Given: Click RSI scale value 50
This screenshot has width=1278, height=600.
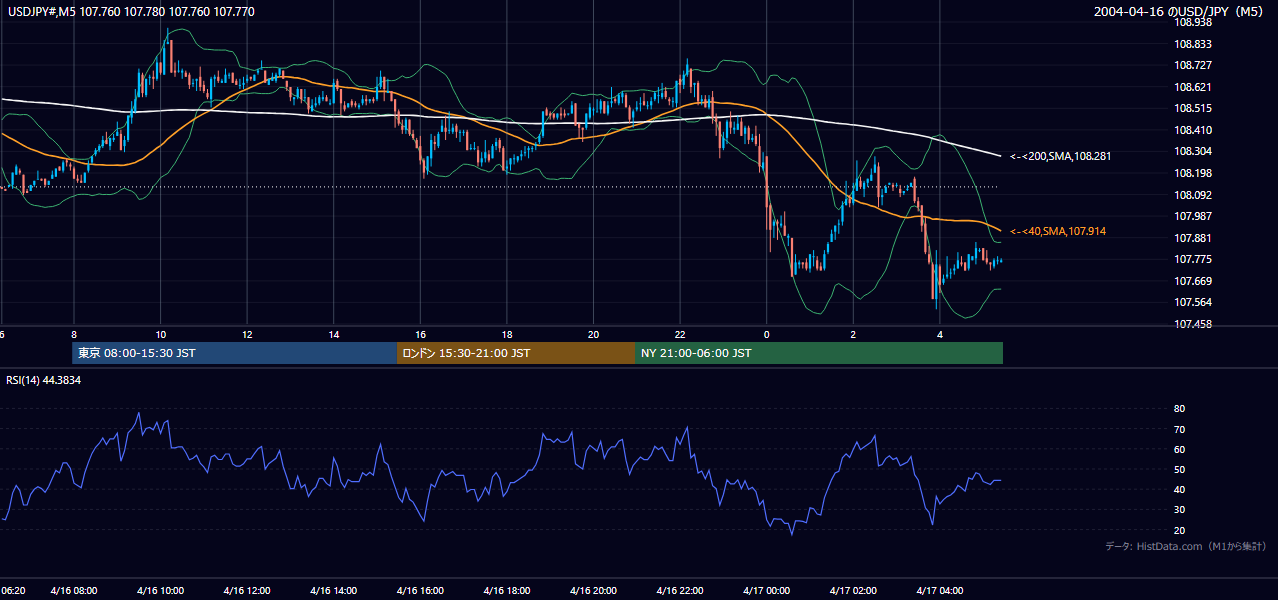Looking at the screenshot, I should coord(1180,469).
